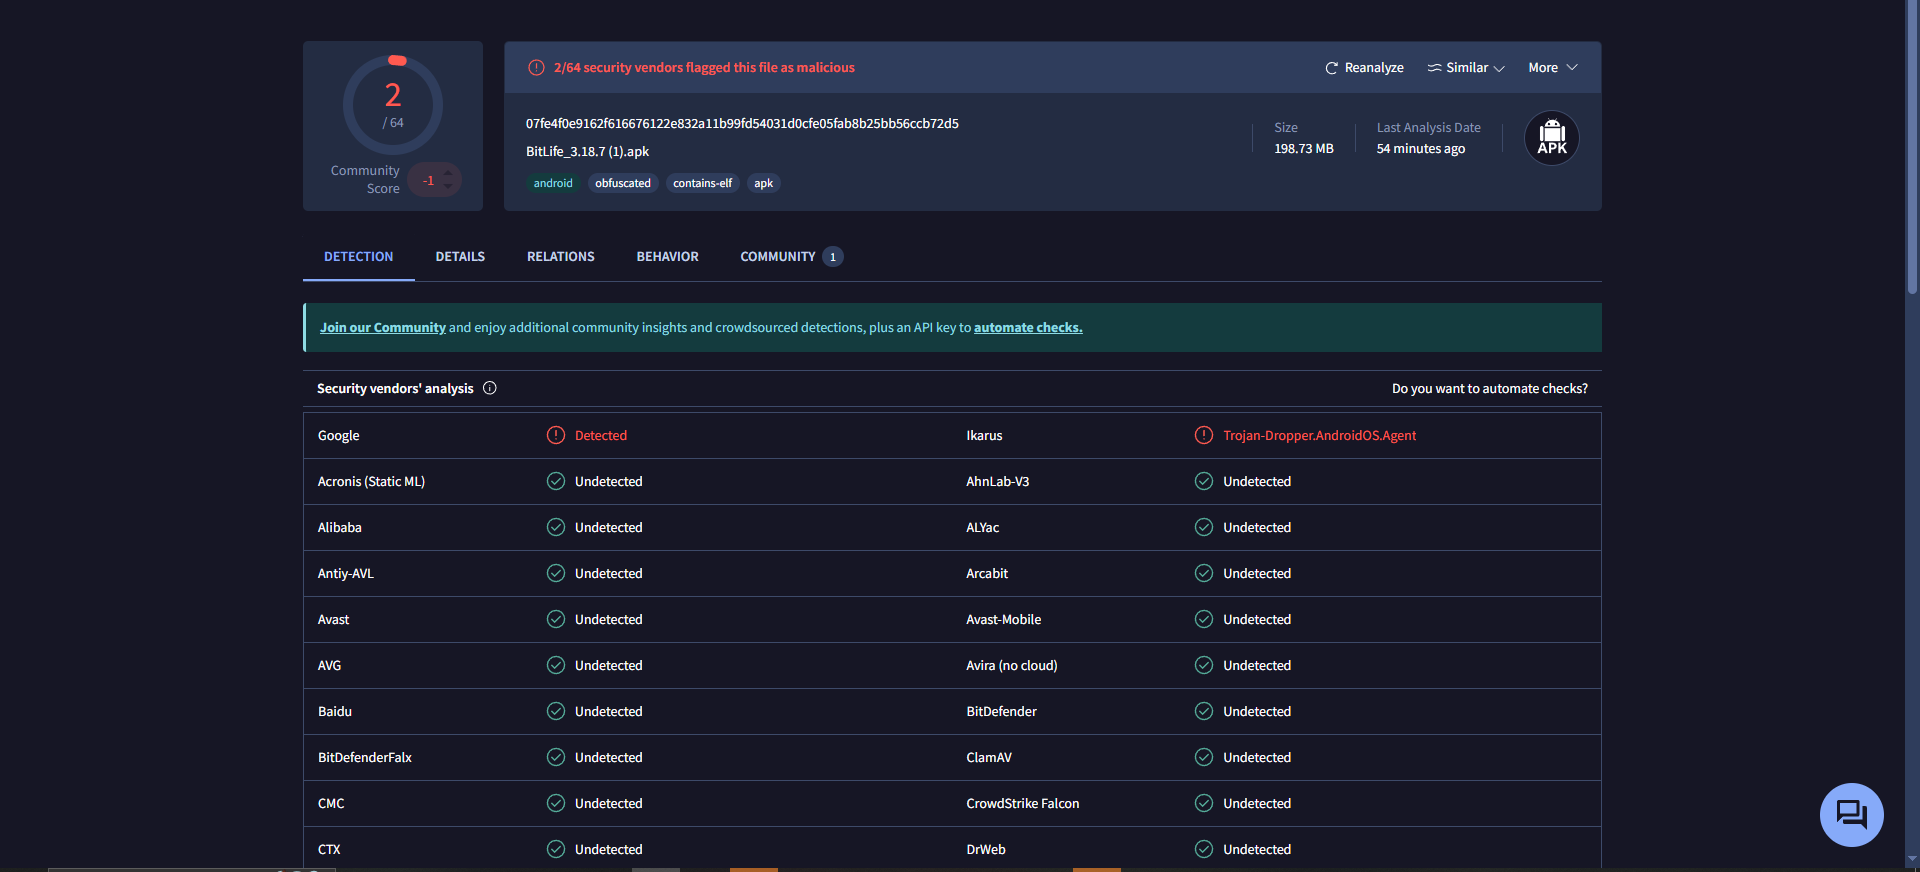This screenshot has height=872, width=1920.
Task: Click the check icon in the CrowdStrike Falcon row
Action: click(x=1204, y=803)
